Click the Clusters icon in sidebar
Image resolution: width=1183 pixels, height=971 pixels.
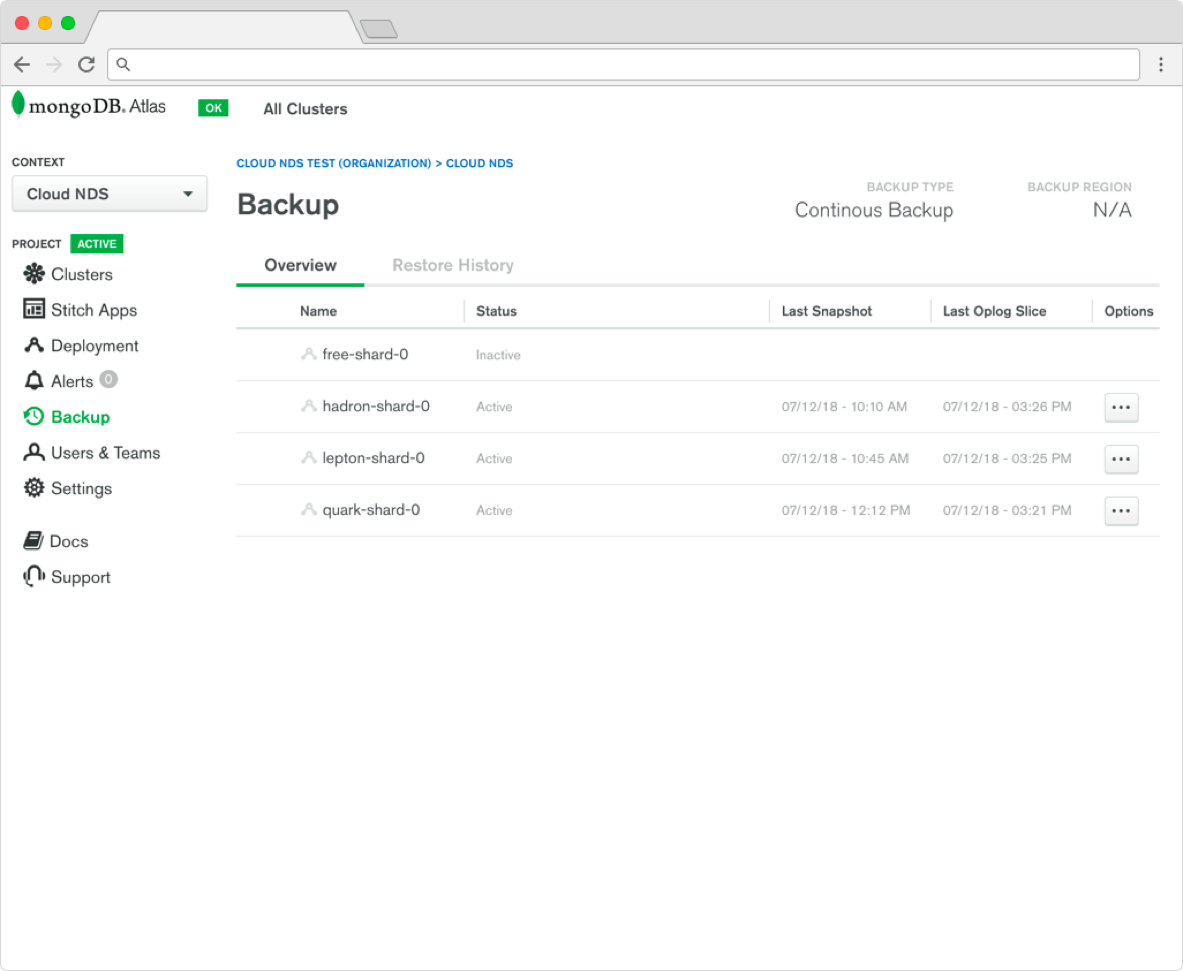click(x=34, y=274)
